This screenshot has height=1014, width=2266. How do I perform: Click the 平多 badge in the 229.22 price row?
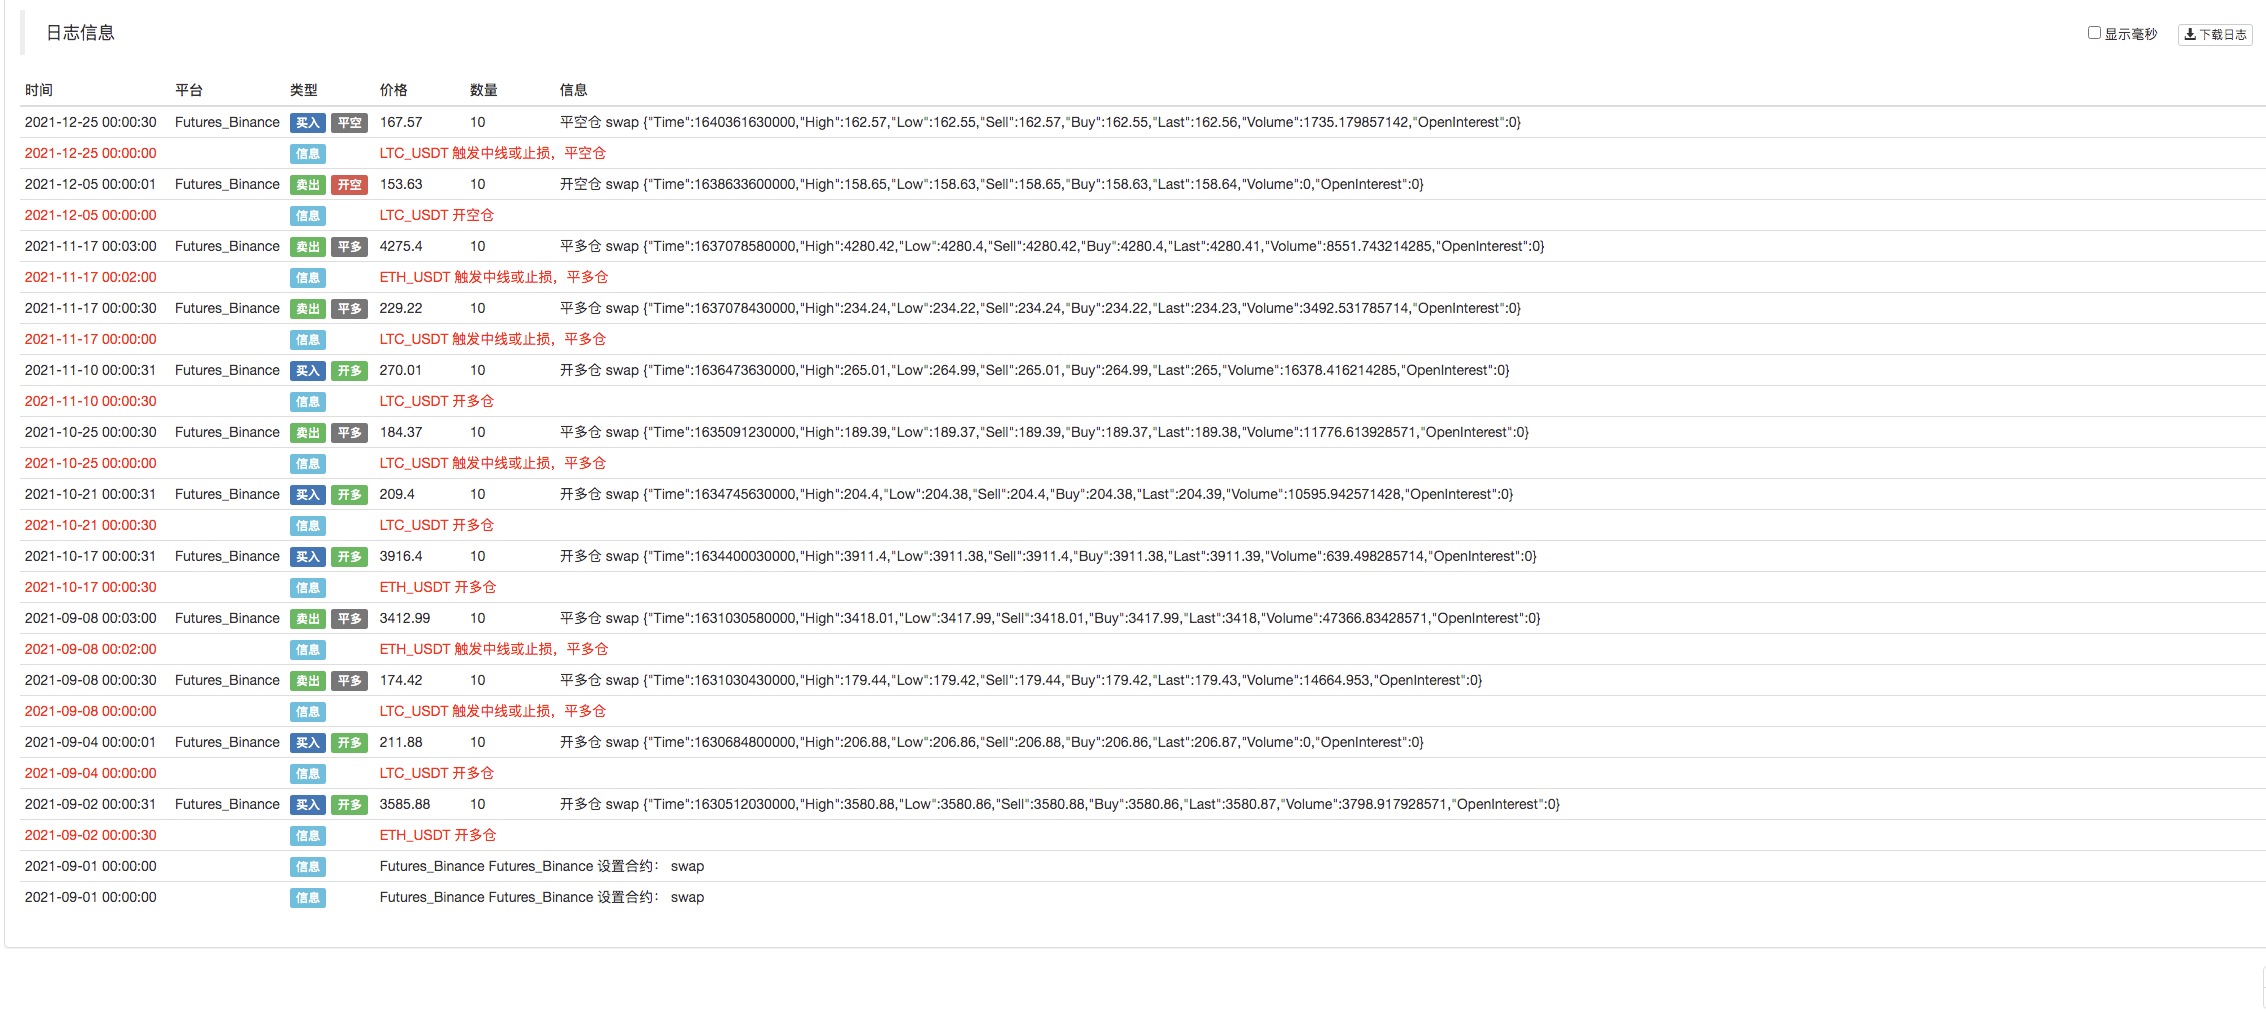tap(349, 309)
